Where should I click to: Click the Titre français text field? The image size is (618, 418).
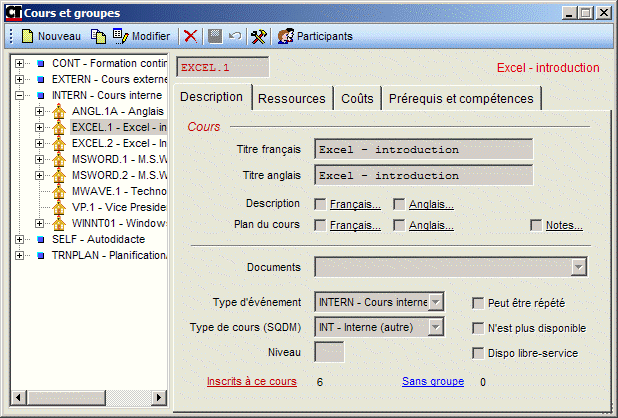pos(423,149)
